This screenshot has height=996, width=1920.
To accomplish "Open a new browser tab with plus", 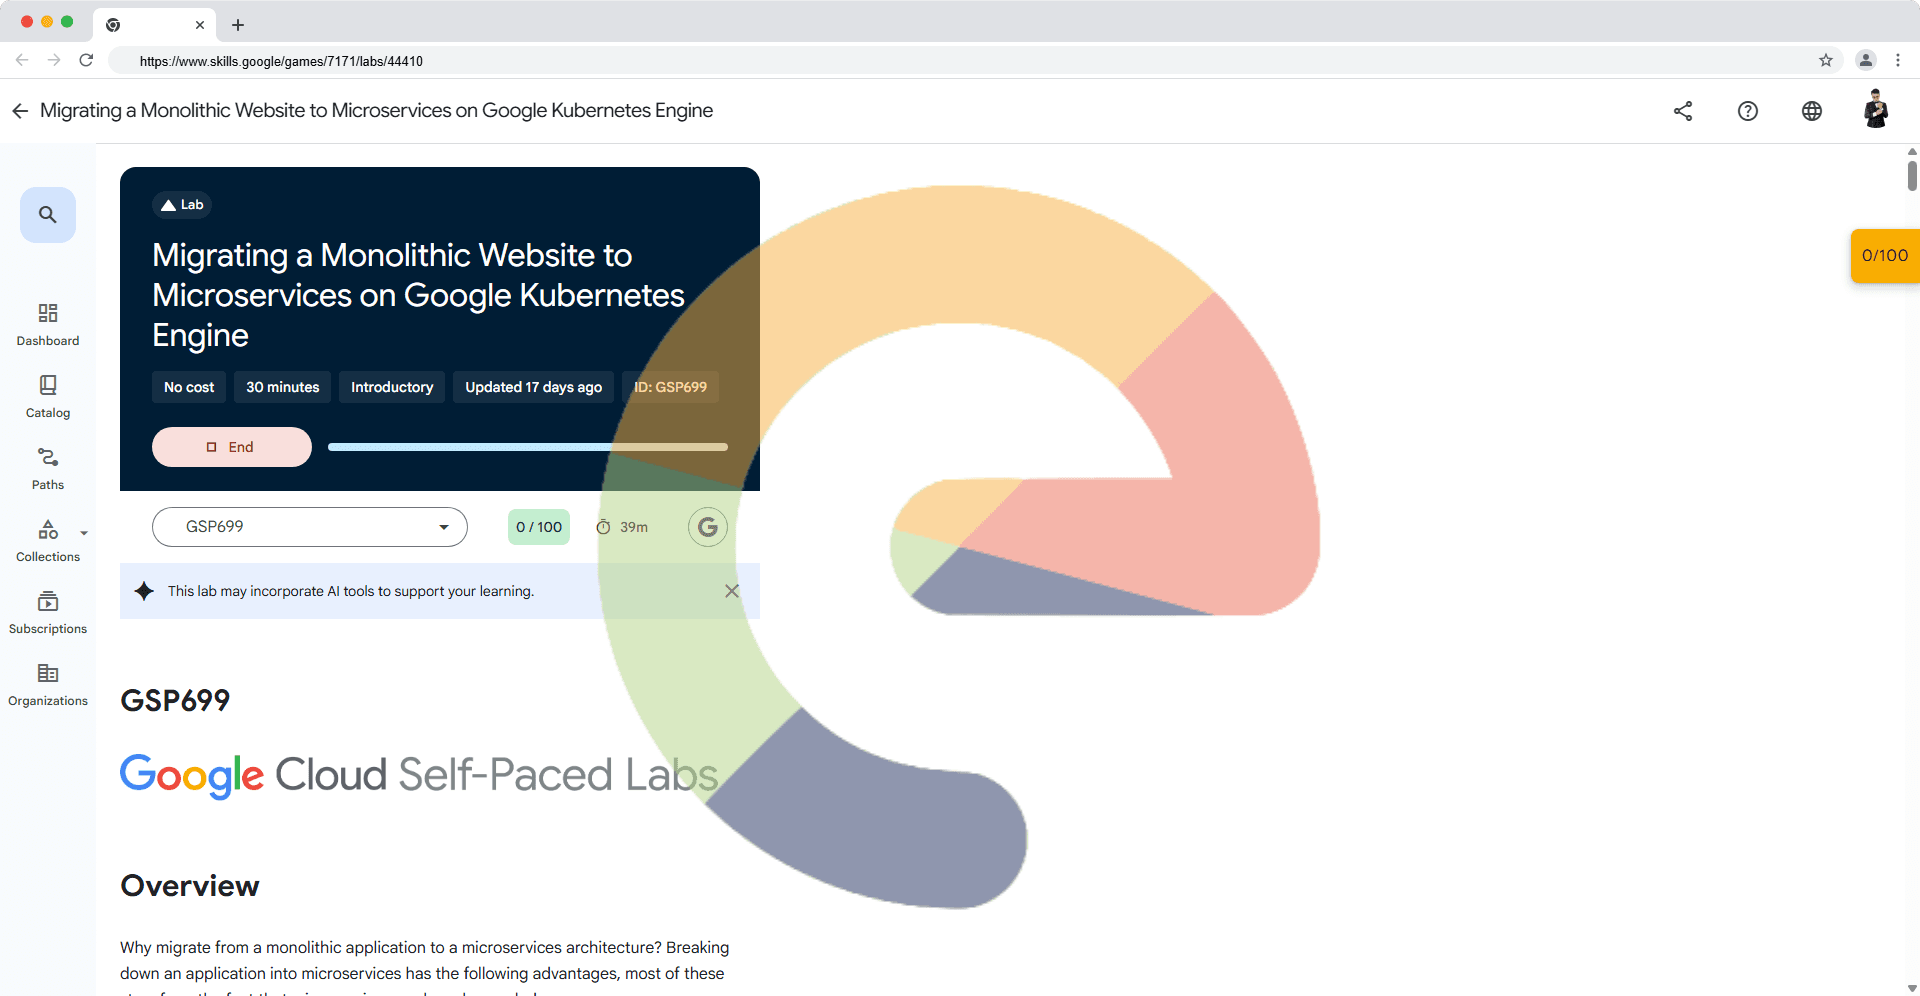I will click(x=238, y=25).
